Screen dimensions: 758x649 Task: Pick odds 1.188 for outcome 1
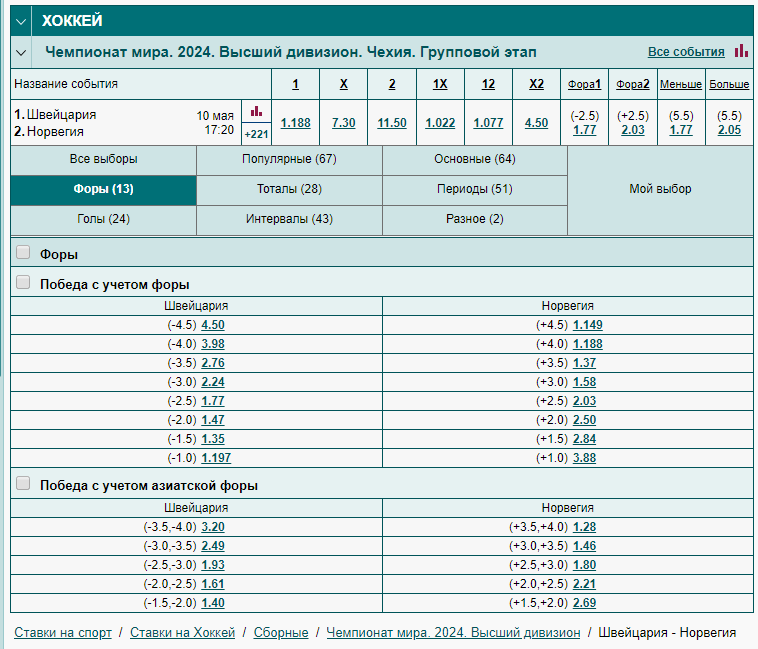pos(295,123)
